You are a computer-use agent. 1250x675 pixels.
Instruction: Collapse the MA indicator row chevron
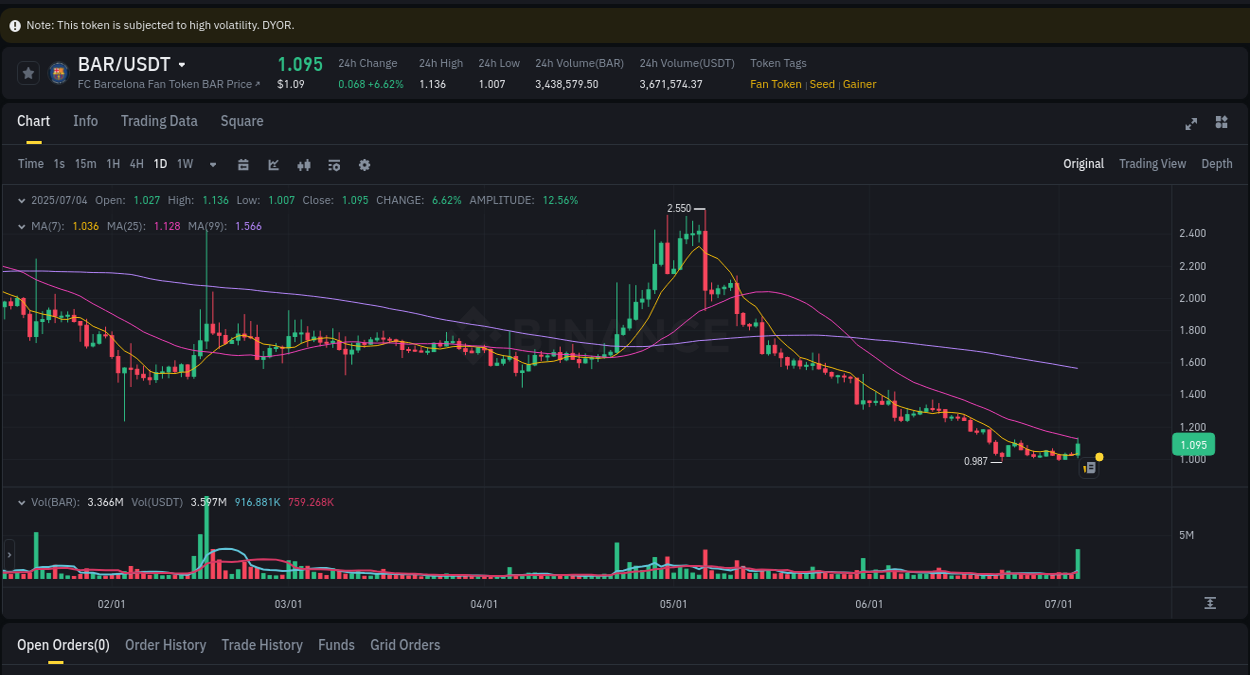21,226
